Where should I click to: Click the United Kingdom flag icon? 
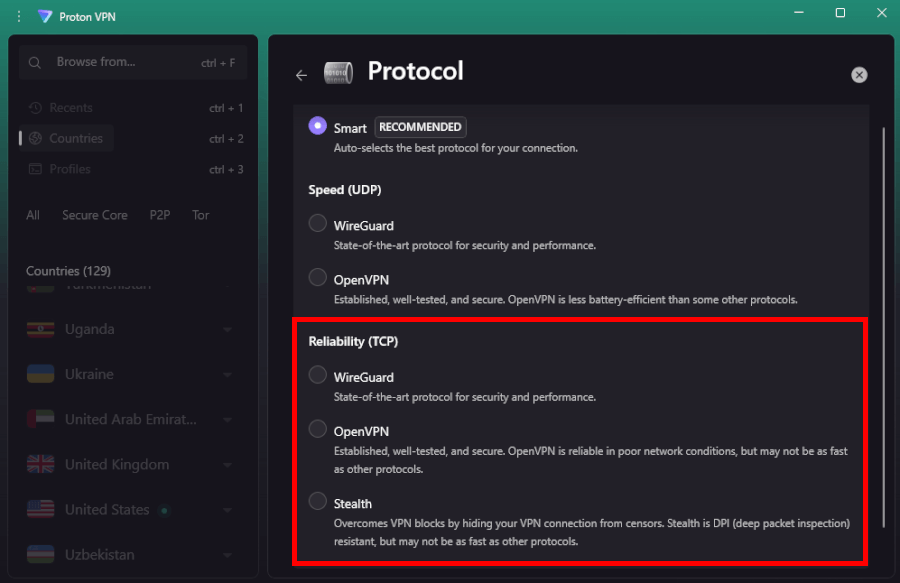(x=41, y=464)
